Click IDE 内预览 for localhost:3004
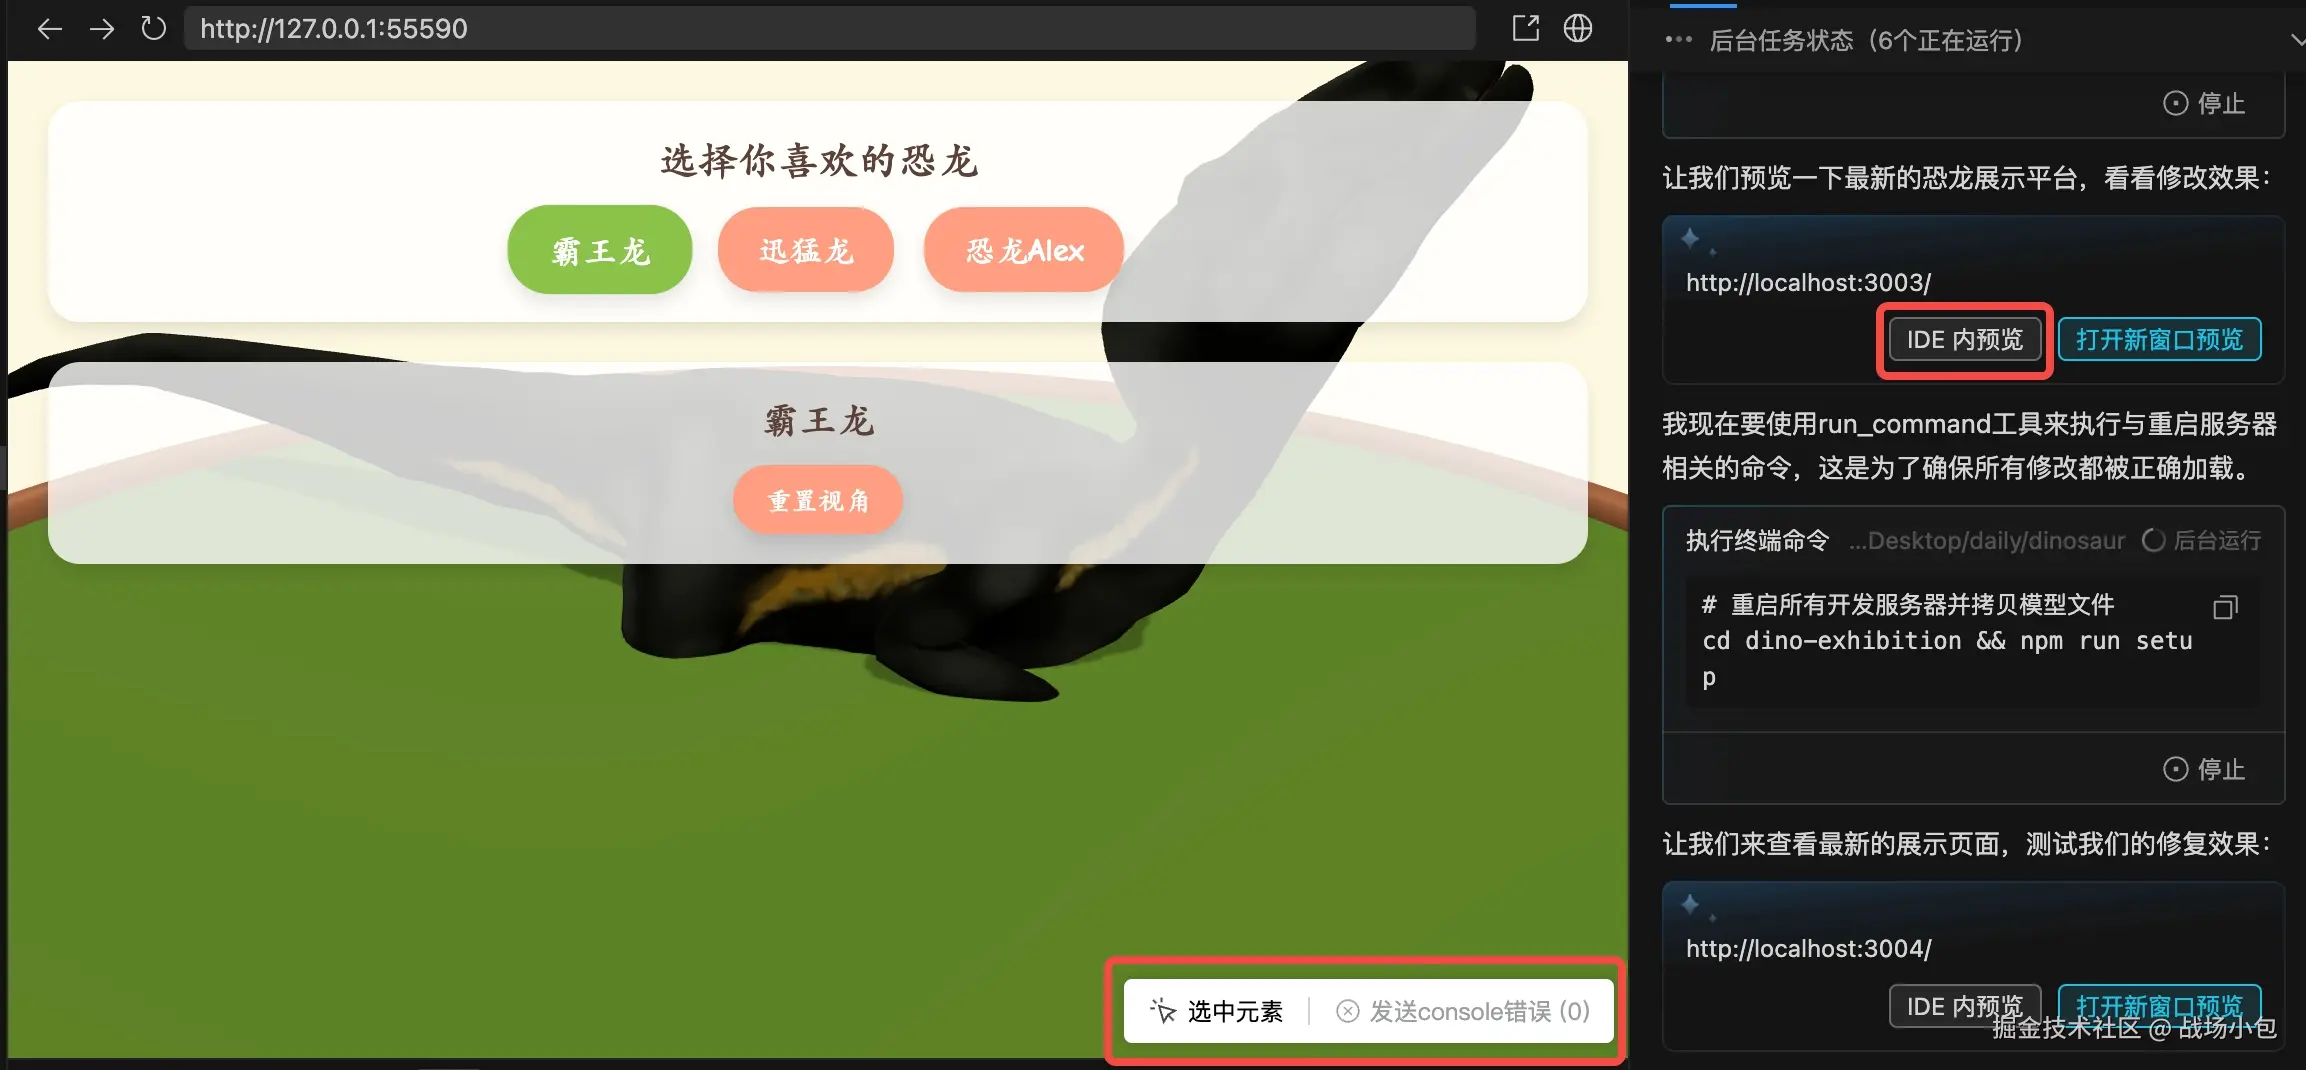Image resolution: width=2306 pixels, height=1070 pixels. (1965, 1006)
